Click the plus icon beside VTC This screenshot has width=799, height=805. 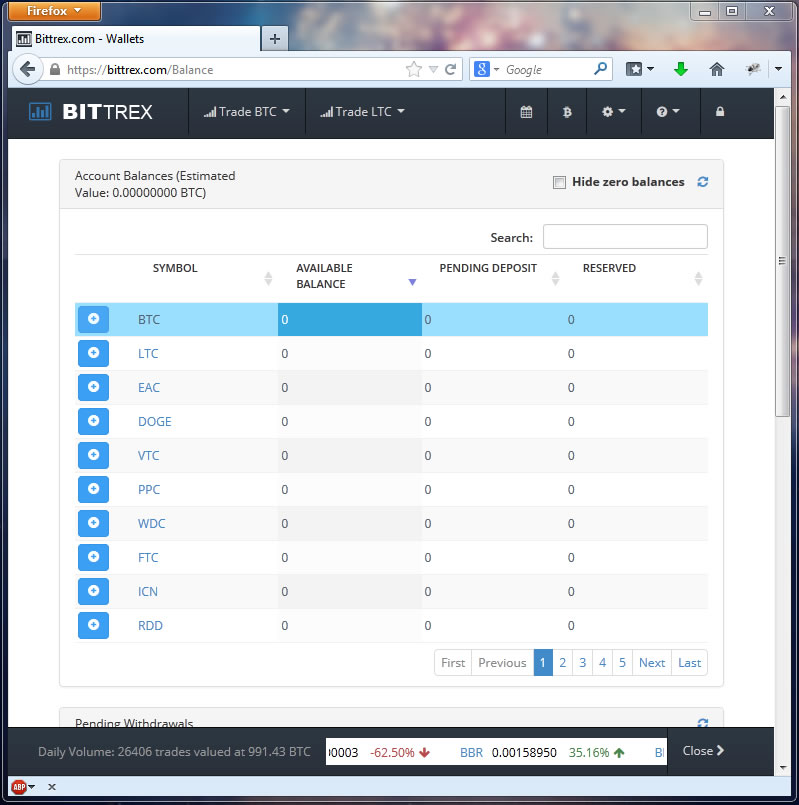93,455
